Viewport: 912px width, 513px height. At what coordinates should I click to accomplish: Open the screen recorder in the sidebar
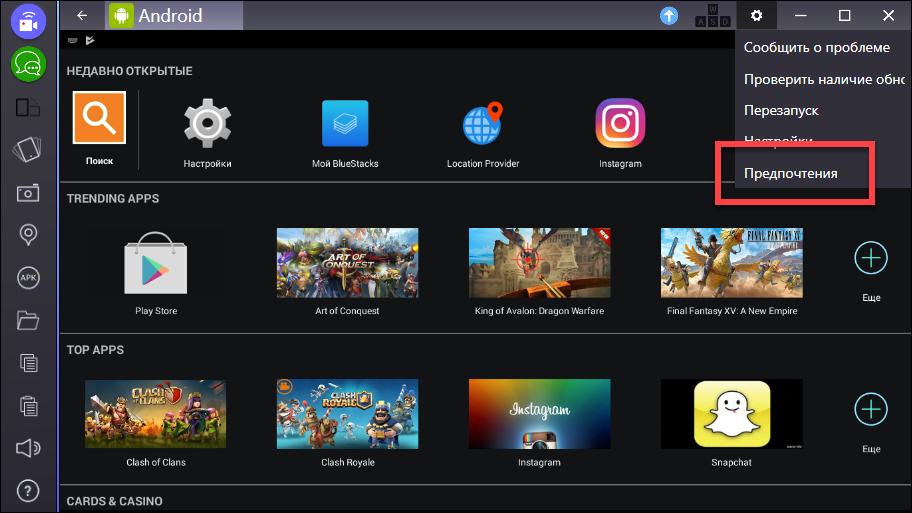tap(28, 22)
